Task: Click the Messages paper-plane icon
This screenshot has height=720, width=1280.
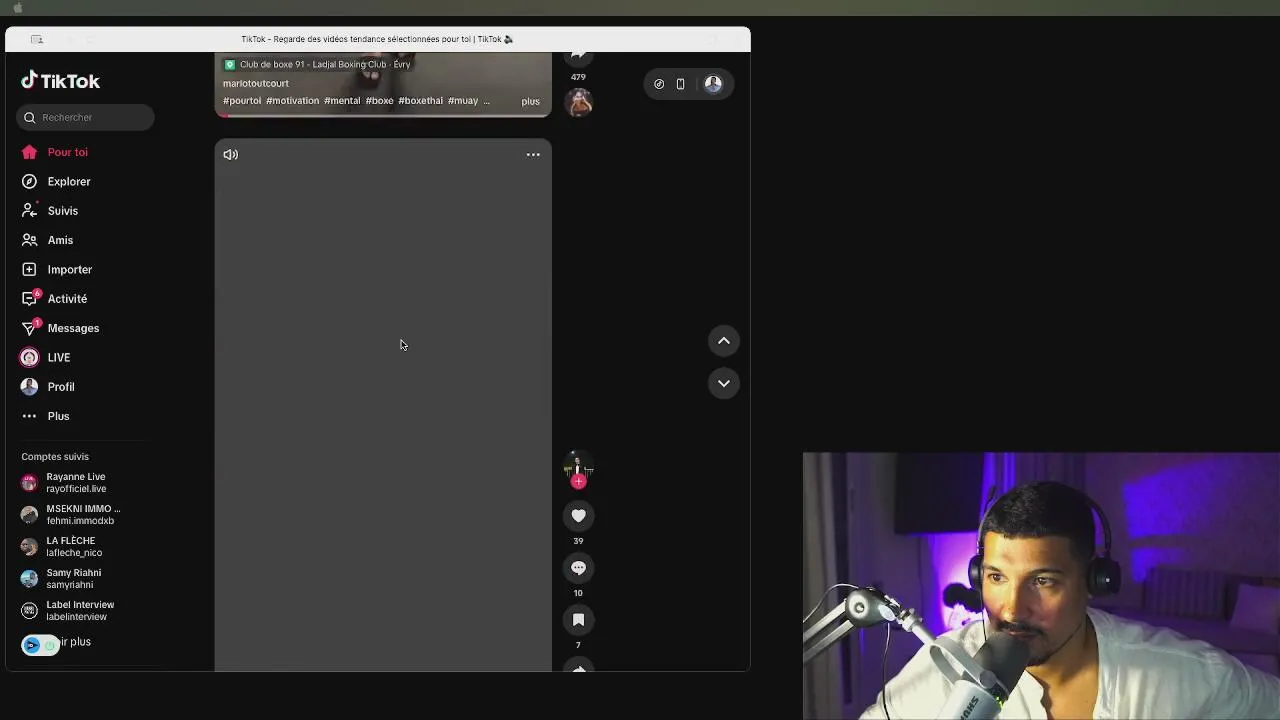Action: (x=30, y=327)
